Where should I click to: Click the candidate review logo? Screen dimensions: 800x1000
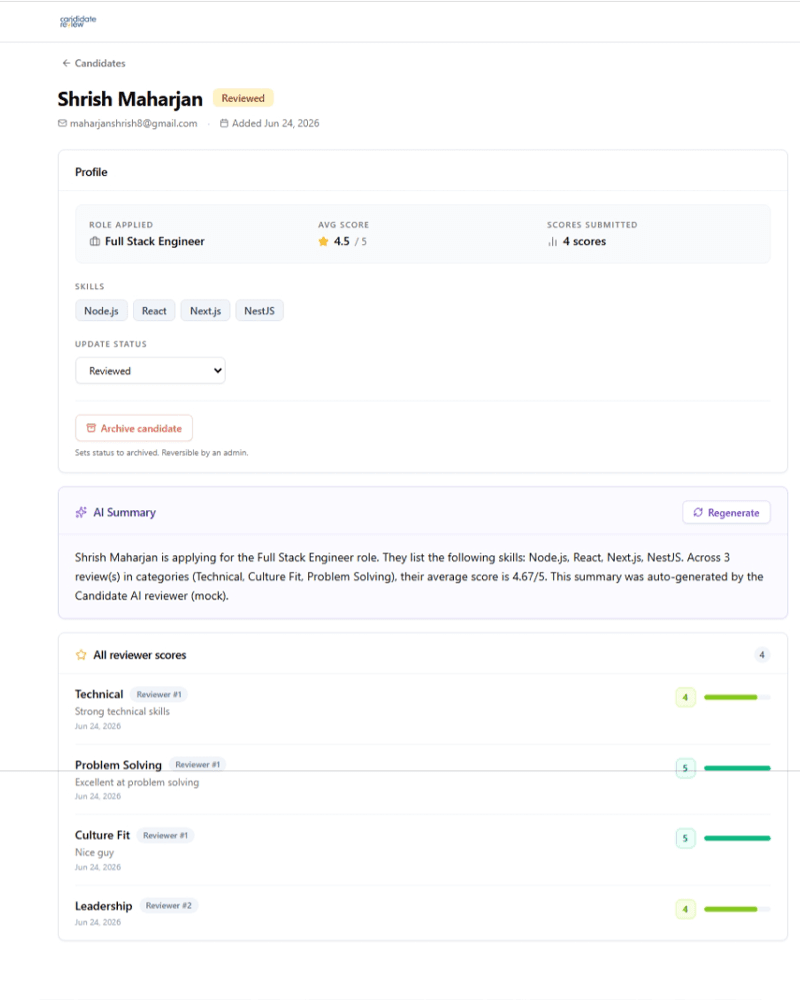click(78, 20)
